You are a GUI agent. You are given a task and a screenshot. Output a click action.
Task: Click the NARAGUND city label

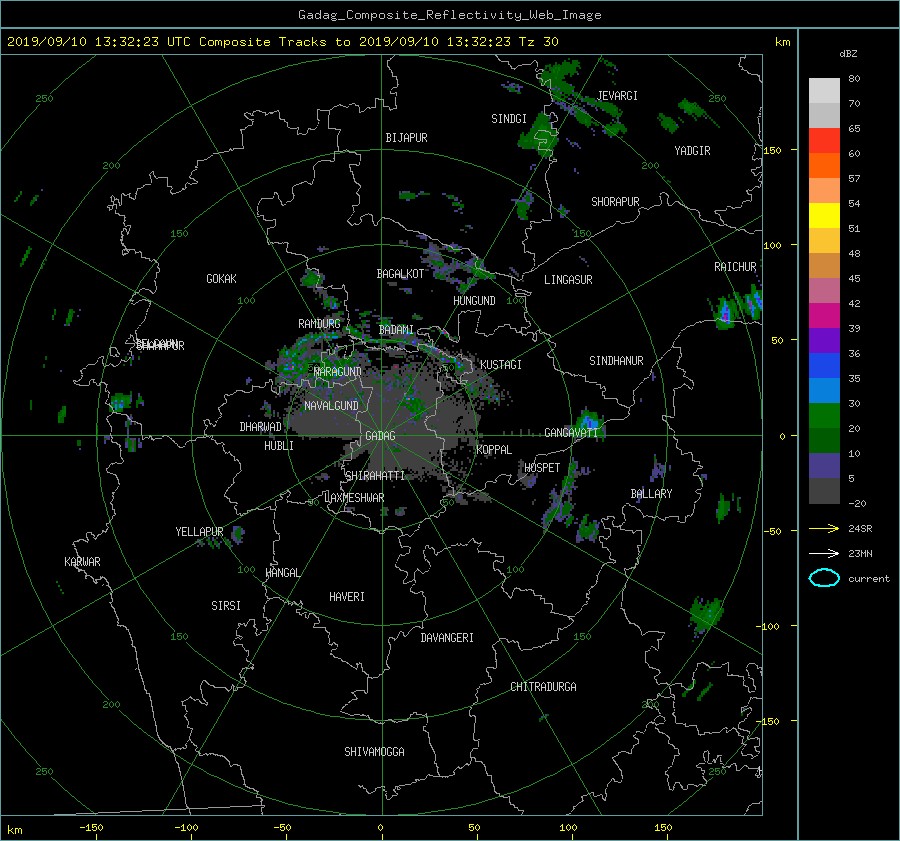pos(337,371)
